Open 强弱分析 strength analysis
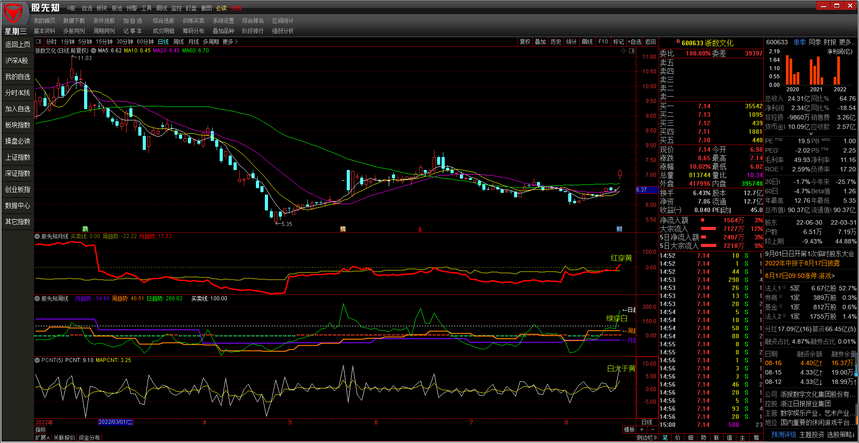 (283, 31)
